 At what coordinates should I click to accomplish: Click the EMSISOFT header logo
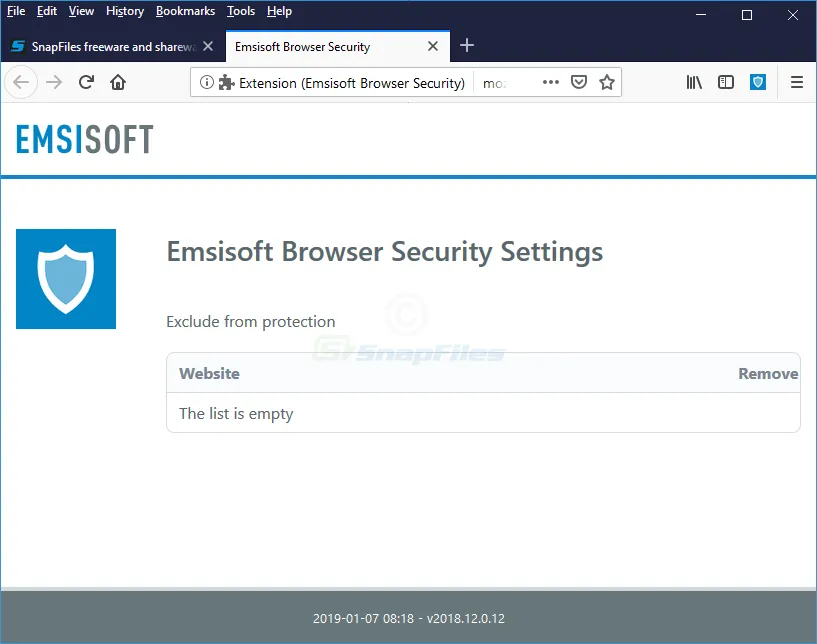point(84,139)
